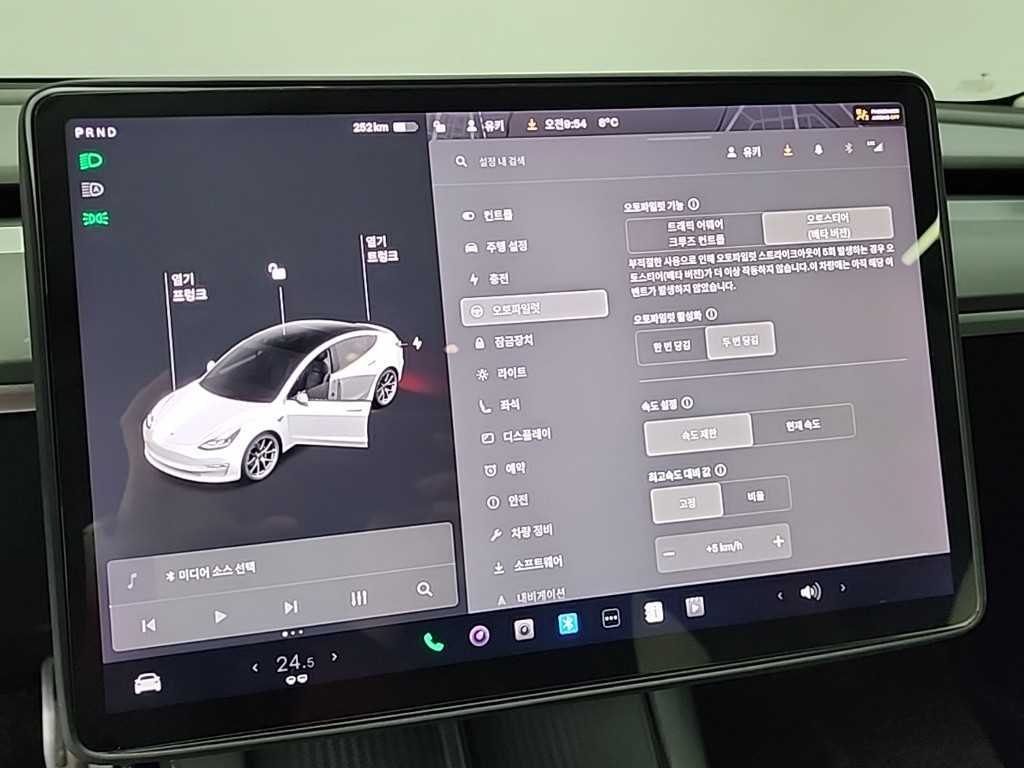
Task: Open the media equalizer icon
Action: pyautogui.click(x=359, y=598)
